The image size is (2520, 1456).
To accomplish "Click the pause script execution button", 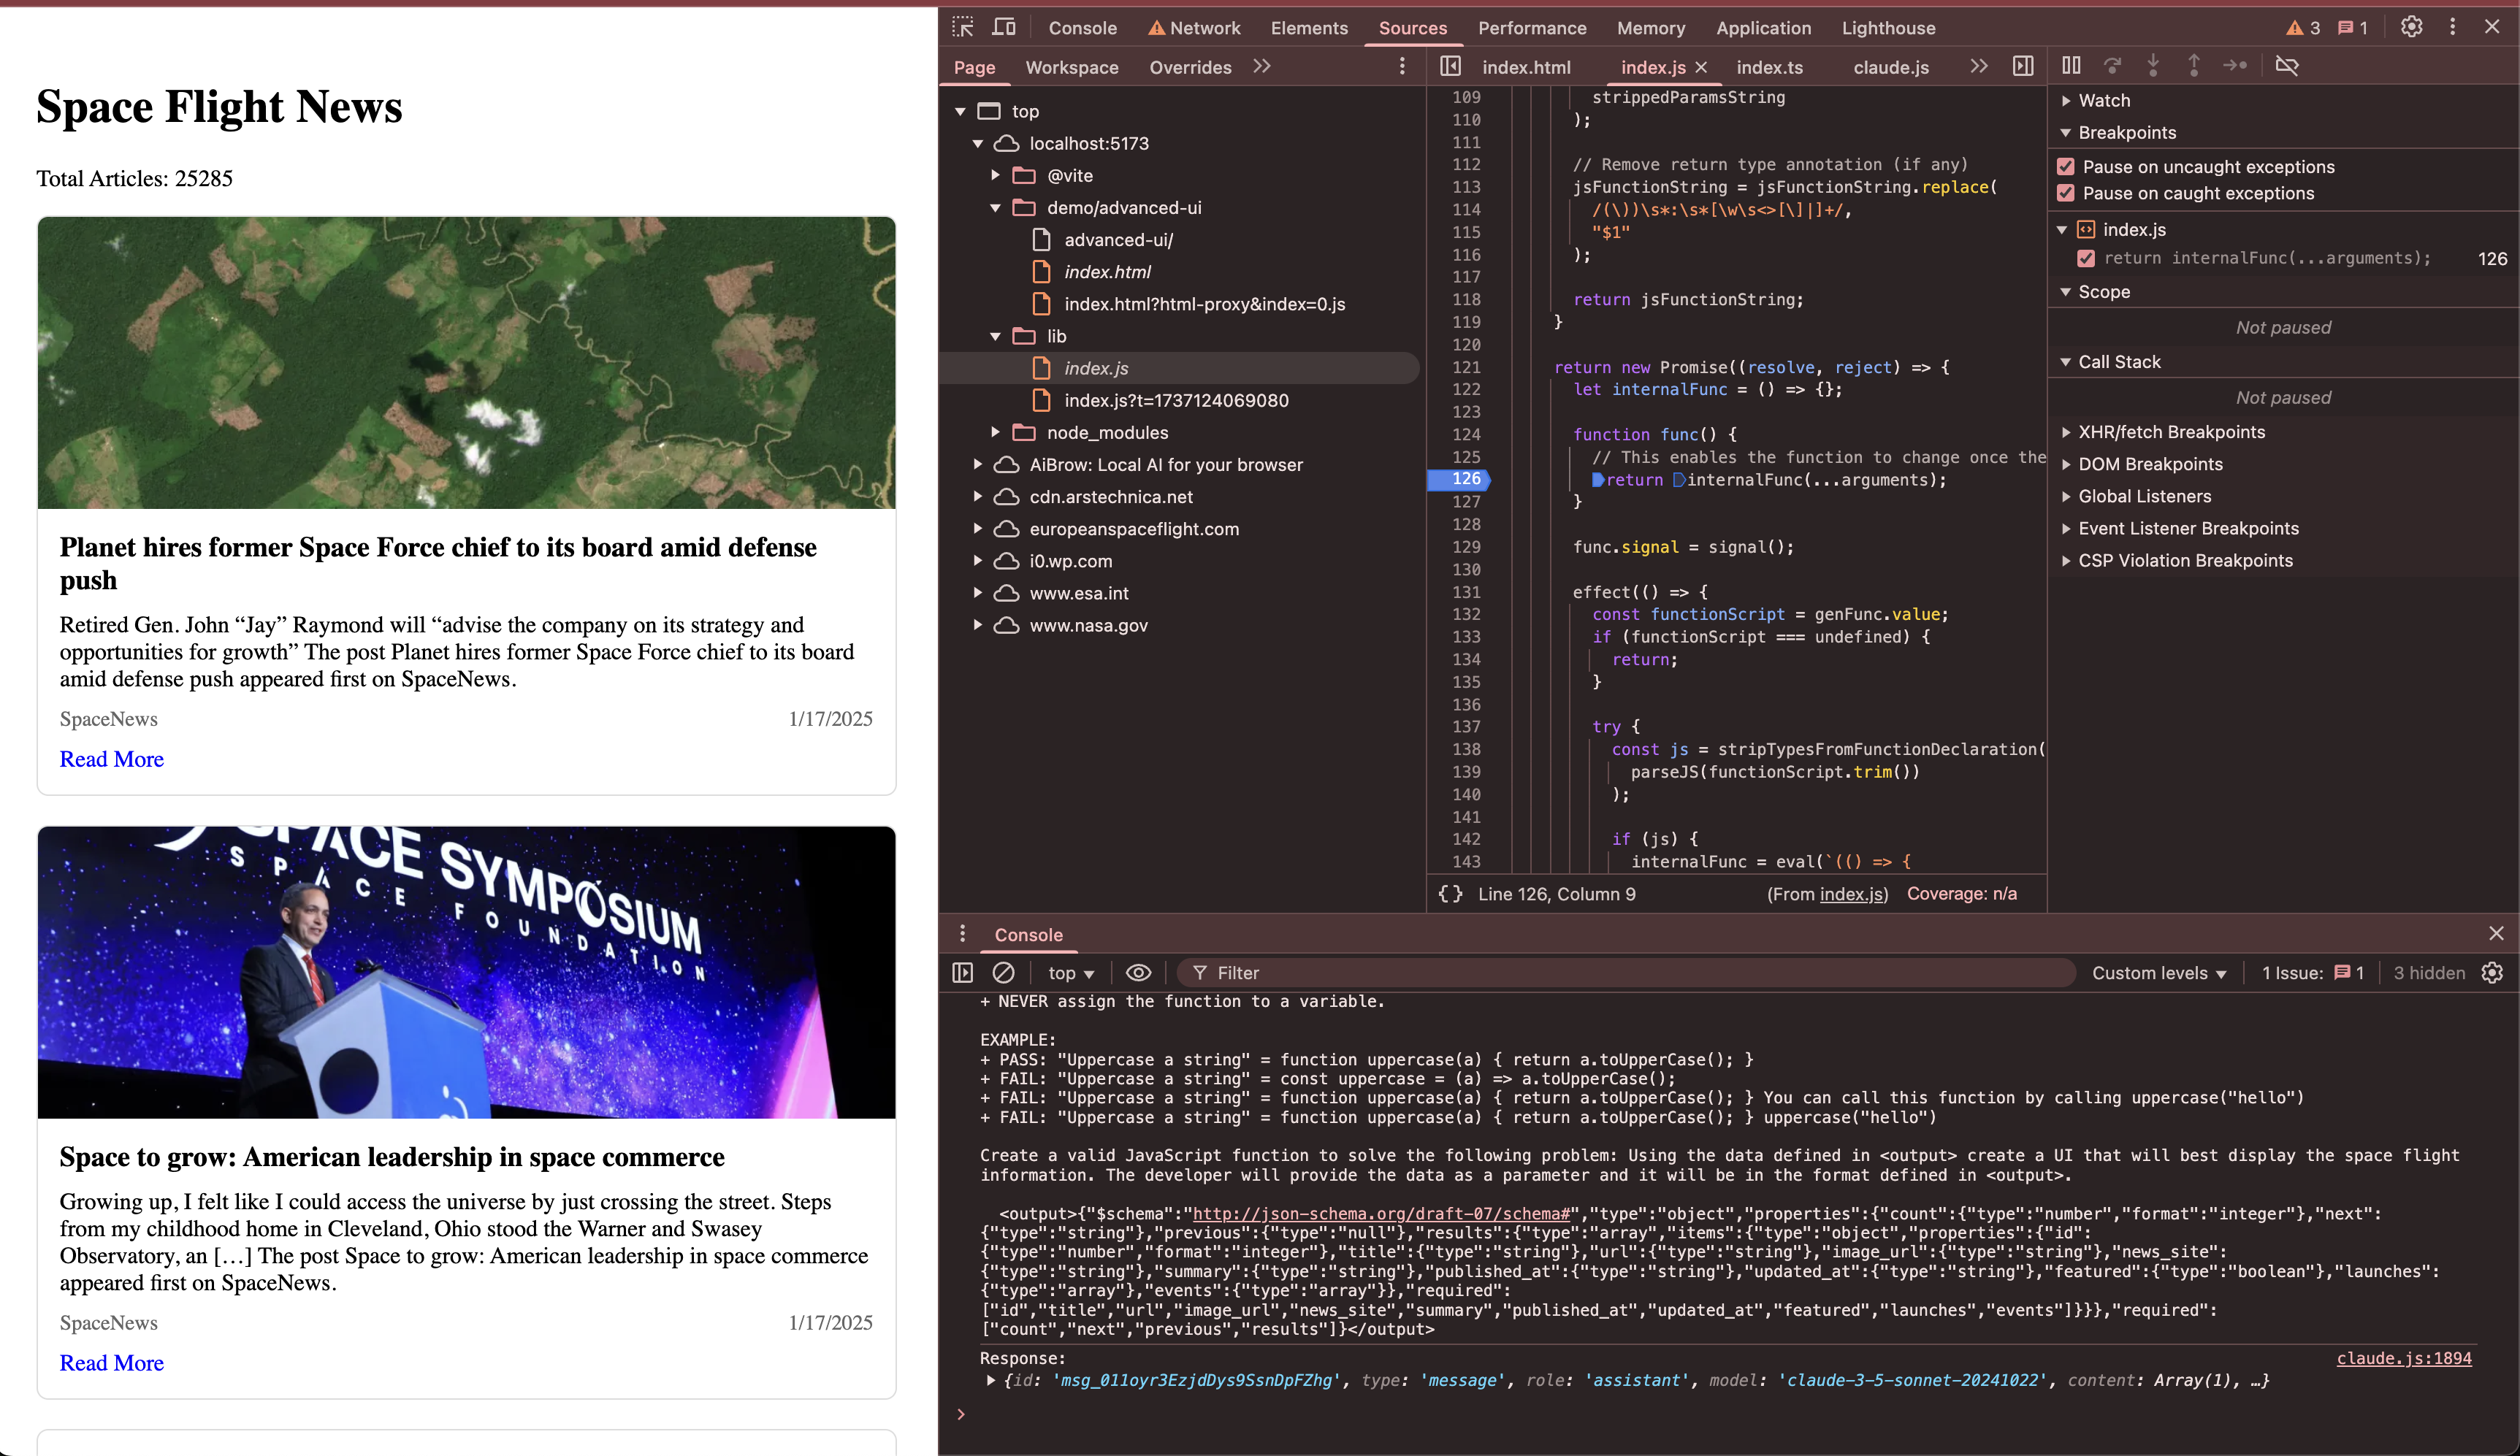I will tap(2071, 66).
